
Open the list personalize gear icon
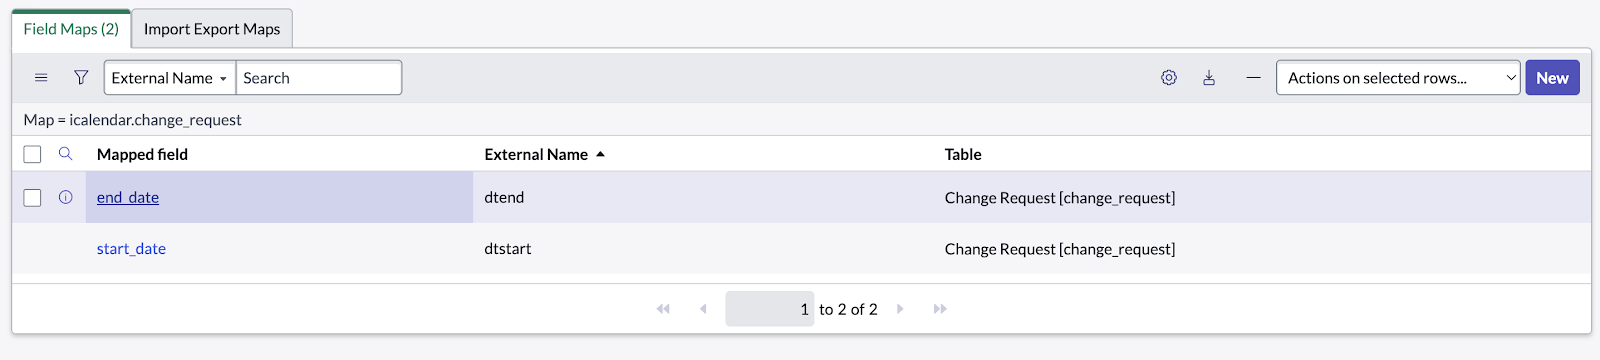pos(1169,78)
